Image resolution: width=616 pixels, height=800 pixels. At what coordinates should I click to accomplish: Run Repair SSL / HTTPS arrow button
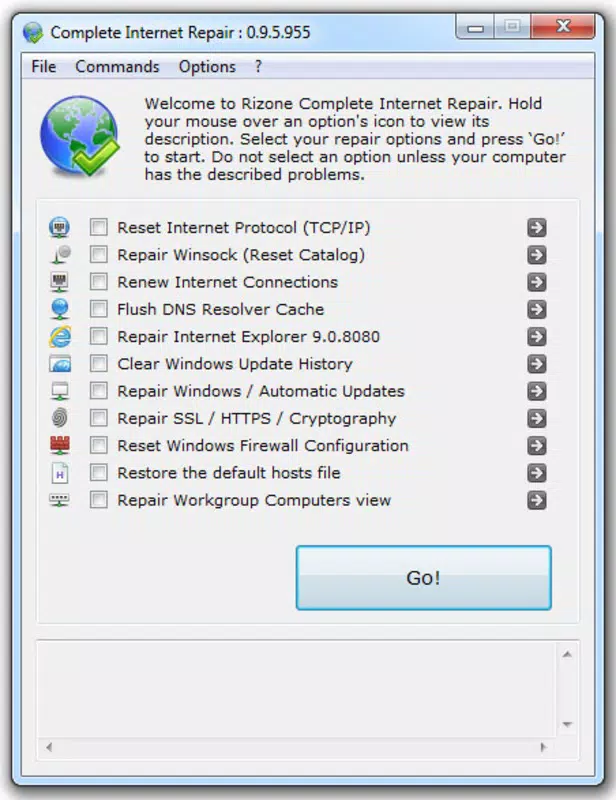pyautogui.click(x=536, y=418)
